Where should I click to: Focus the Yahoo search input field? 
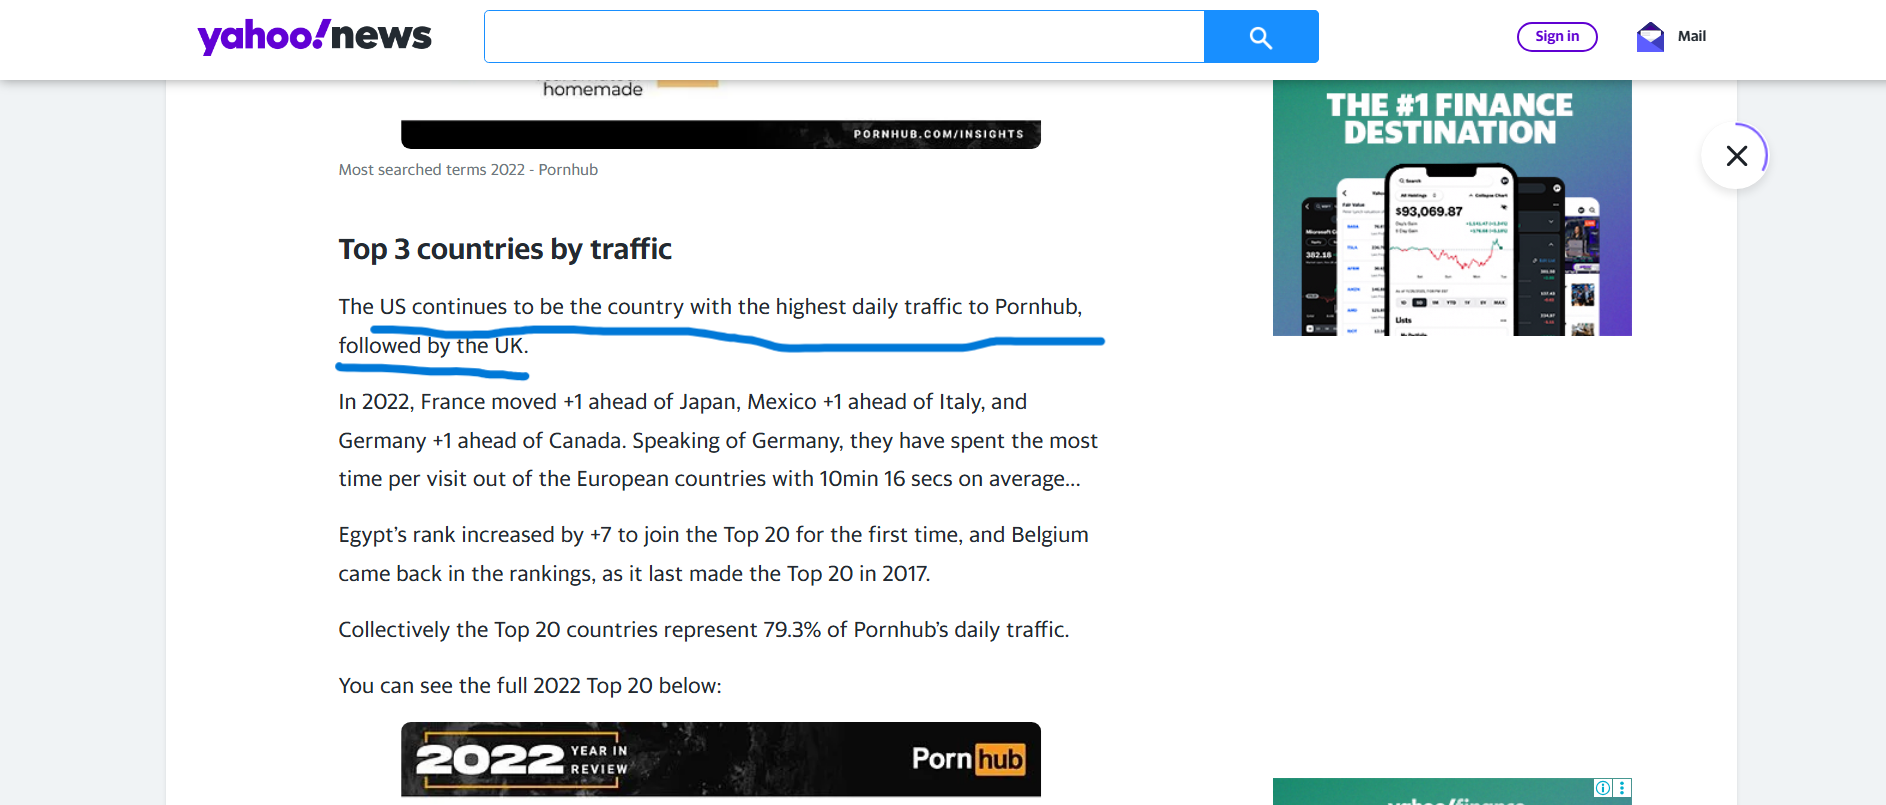(x=844, y=37)
